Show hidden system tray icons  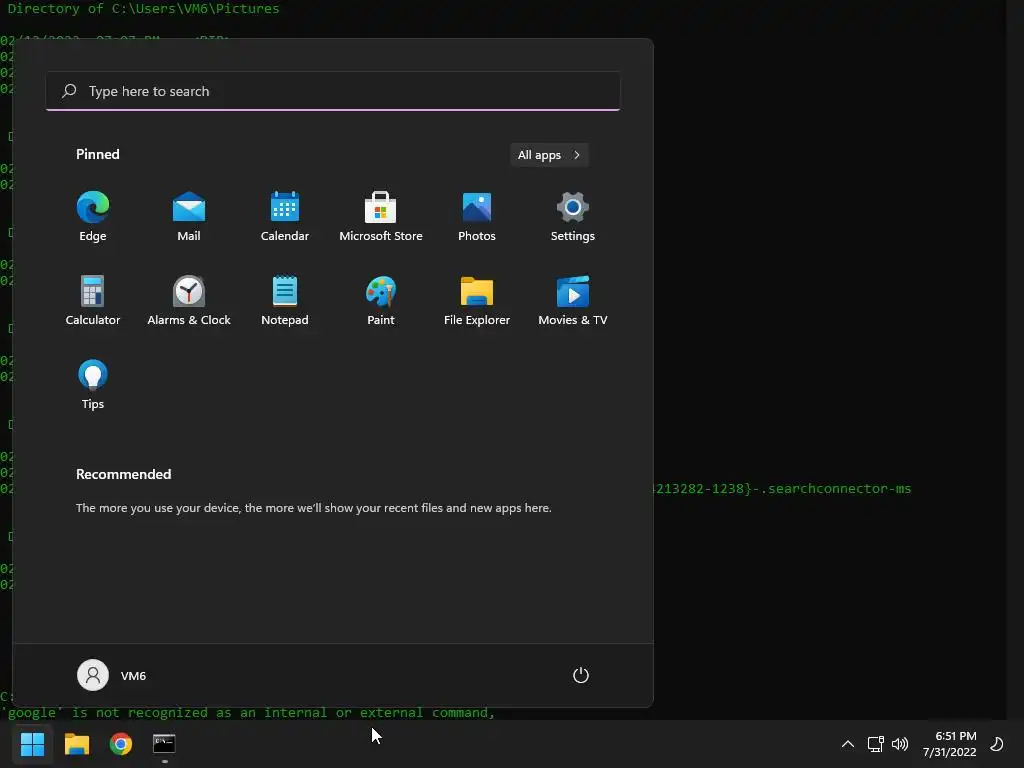click(x=848, y=744)
